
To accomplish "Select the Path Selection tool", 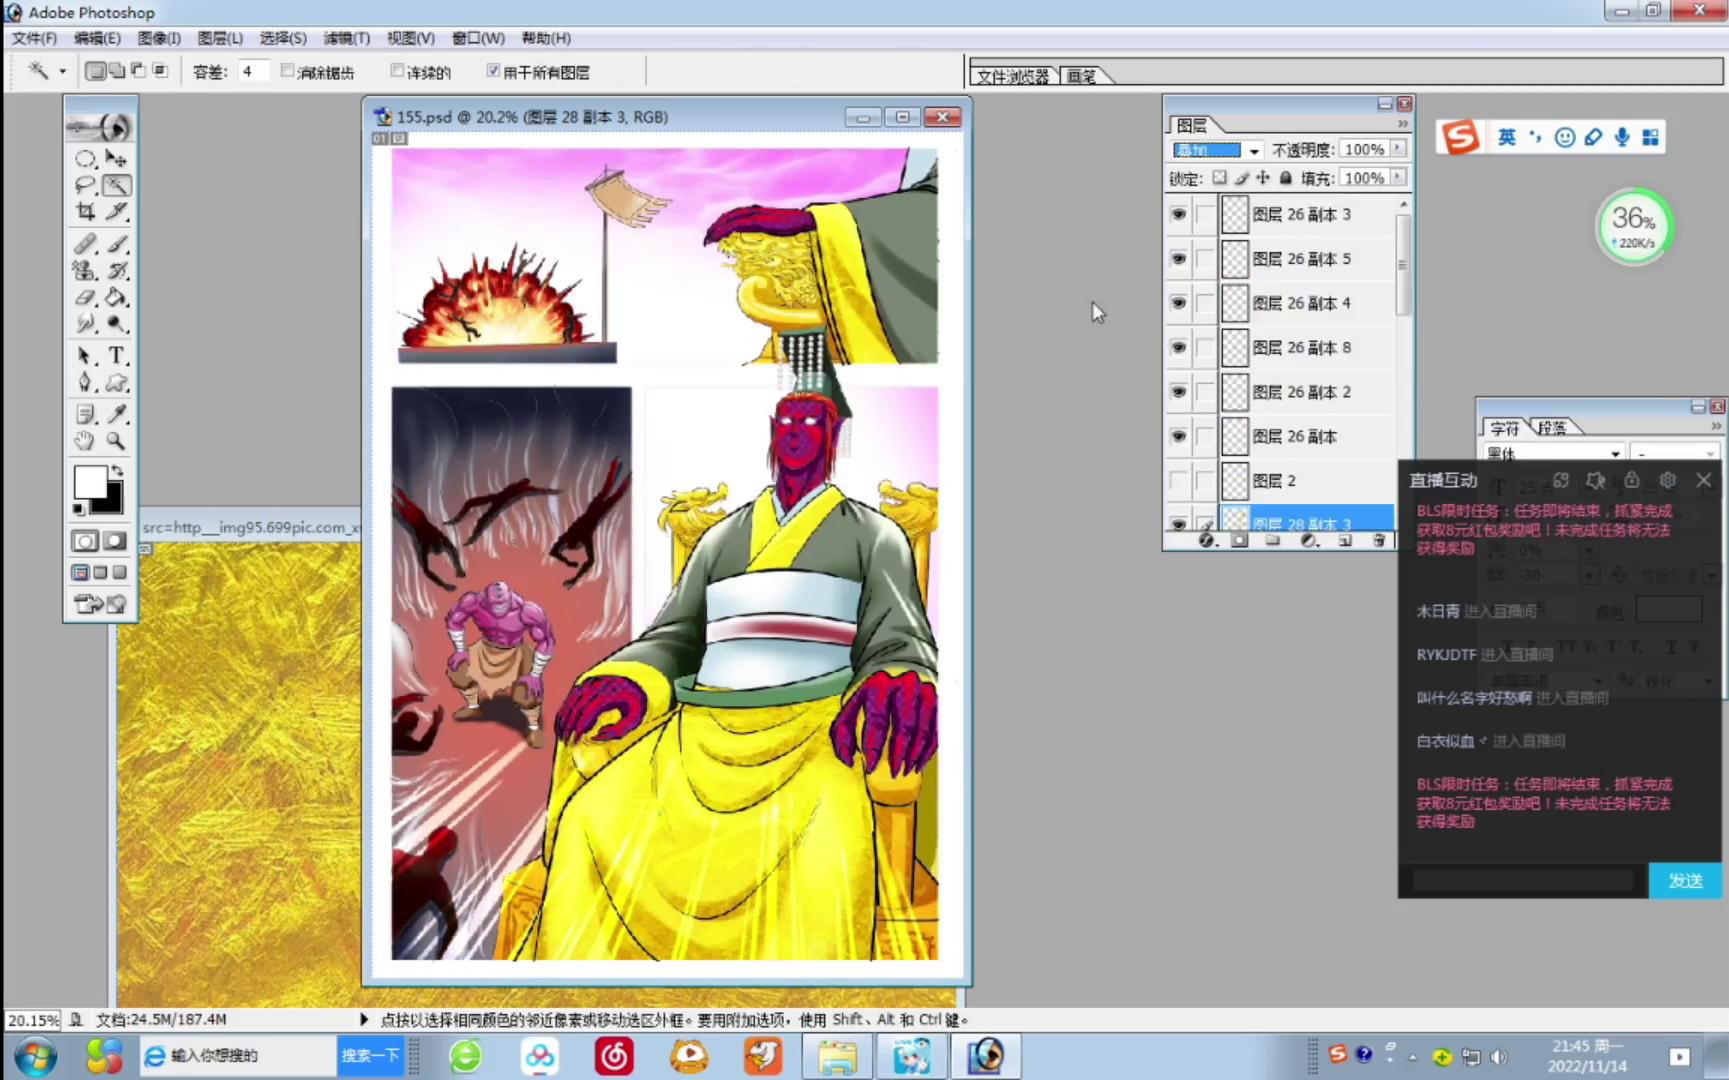I will pyautogui.click(x=86, y=356).
